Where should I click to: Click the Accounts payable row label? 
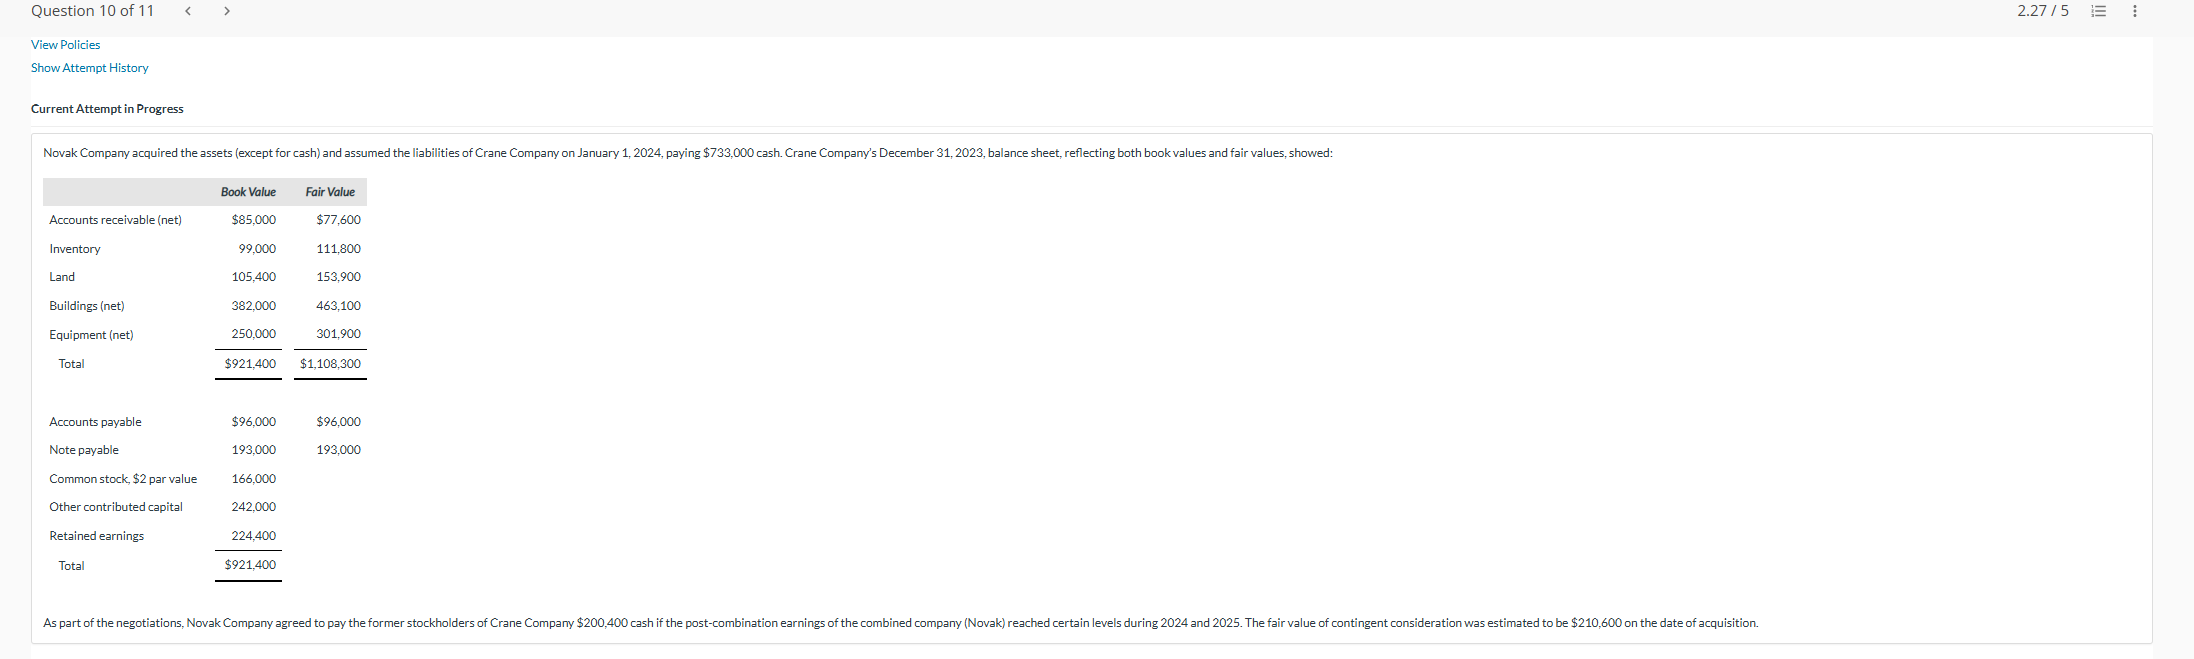95,422
